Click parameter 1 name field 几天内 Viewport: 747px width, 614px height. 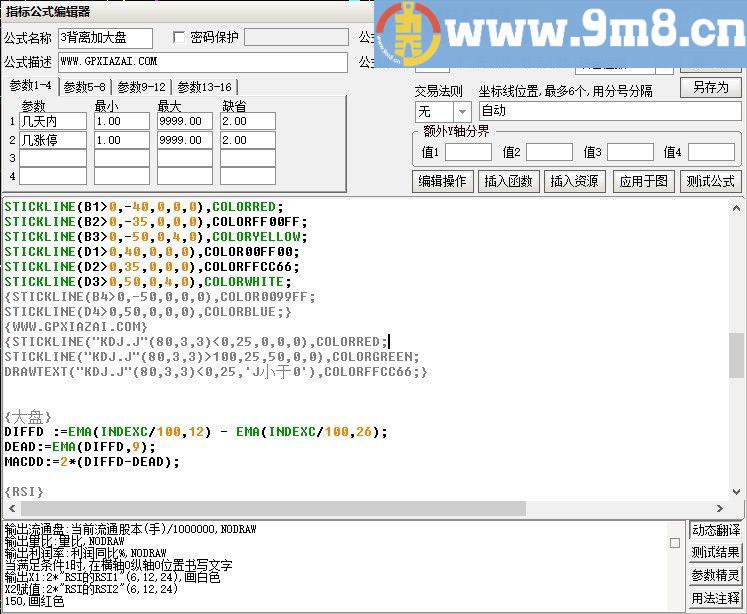[x=53, y=121]
